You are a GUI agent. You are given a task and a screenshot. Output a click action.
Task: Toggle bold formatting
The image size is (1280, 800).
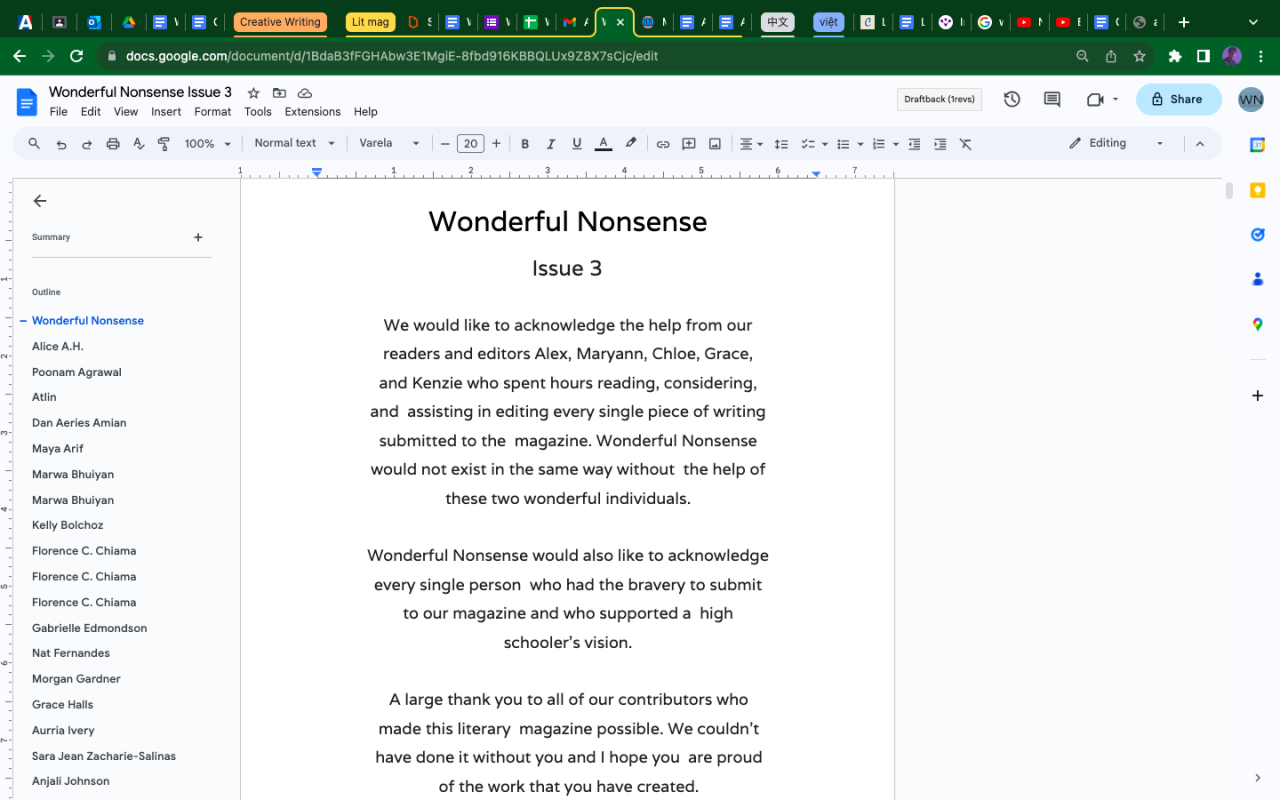tap(525, 144)
